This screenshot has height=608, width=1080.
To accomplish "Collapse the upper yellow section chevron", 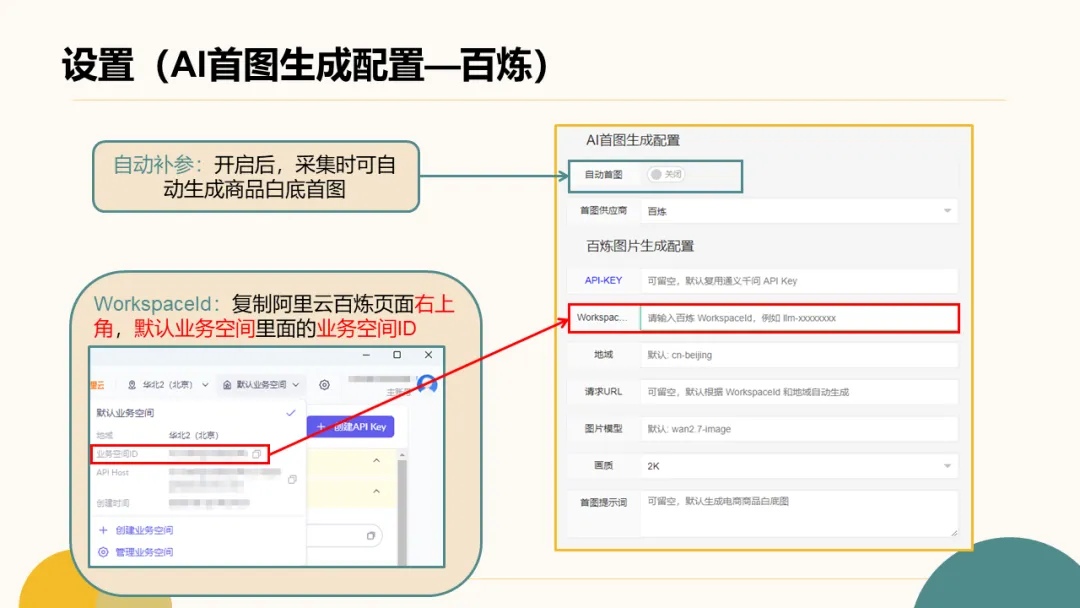I will (376, 461).
